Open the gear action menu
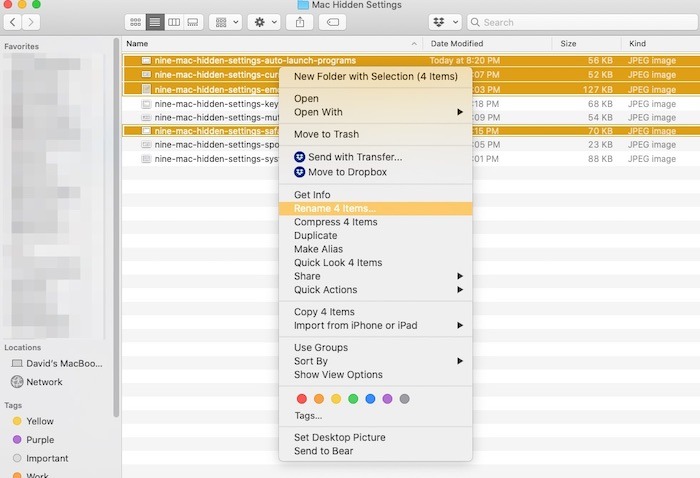Viewport: 700px width, 478px height. (x=264, y=22)
